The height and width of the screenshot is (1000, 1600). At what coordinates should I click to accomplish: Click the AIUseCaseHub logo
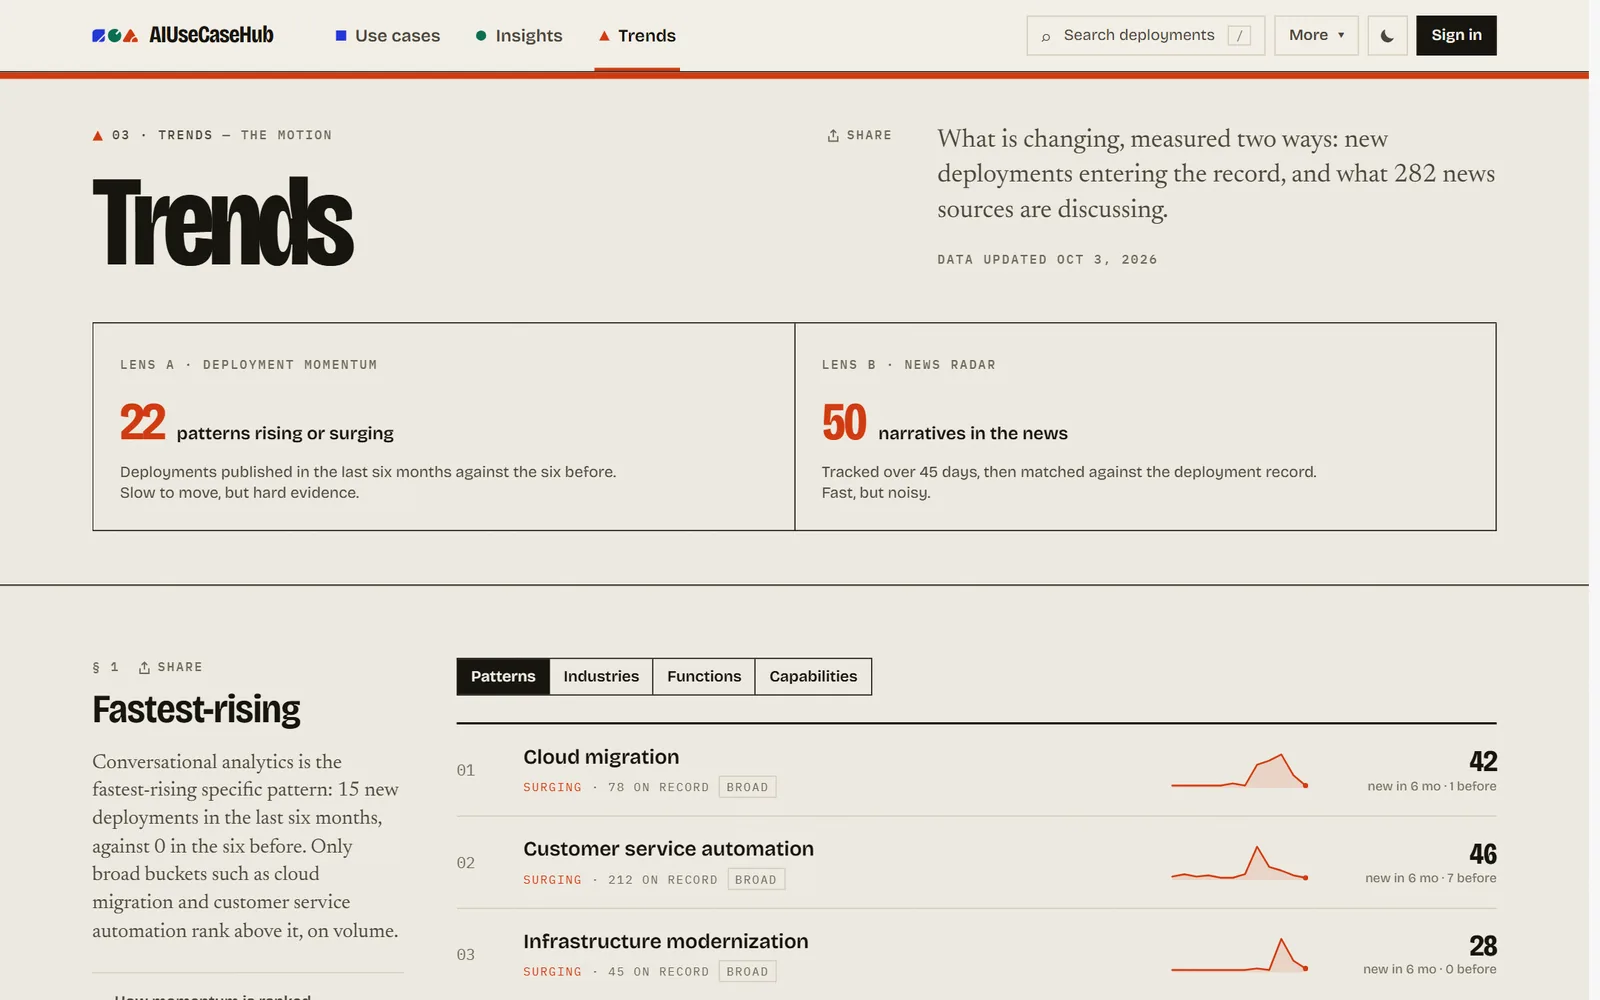click(x=182, y=35)
